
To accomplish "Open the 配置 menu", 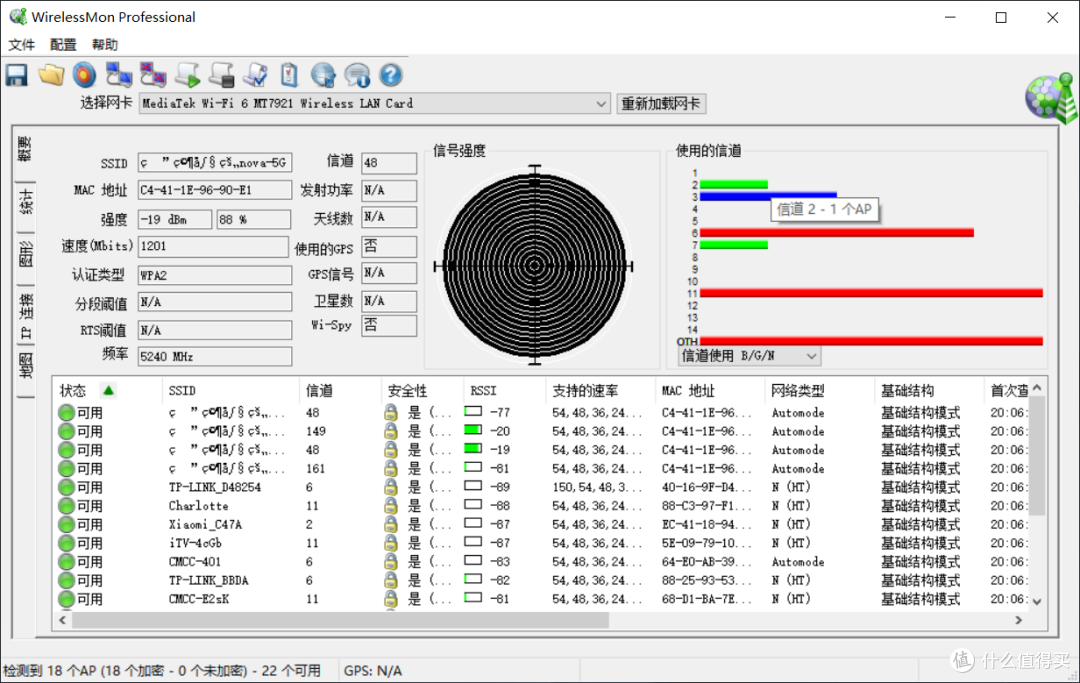I will pos(63,45).
